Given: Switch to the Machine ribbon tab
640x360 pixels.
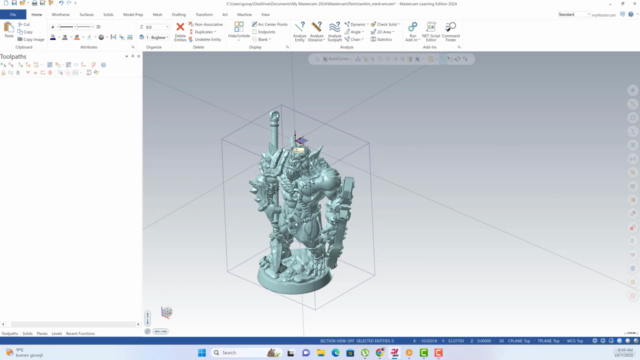Looking at the screenshot, I should (x=244, y=14).
